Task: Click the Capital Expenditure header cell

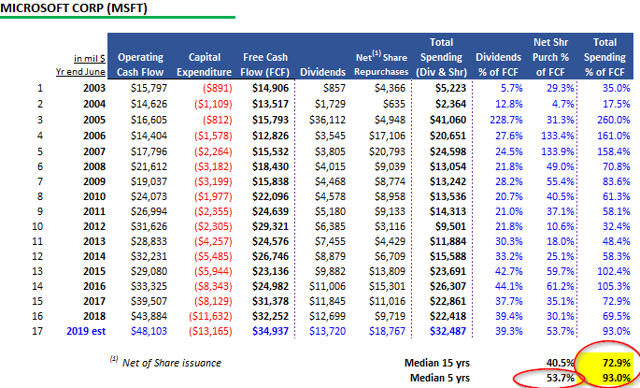Action: (204, 64)
